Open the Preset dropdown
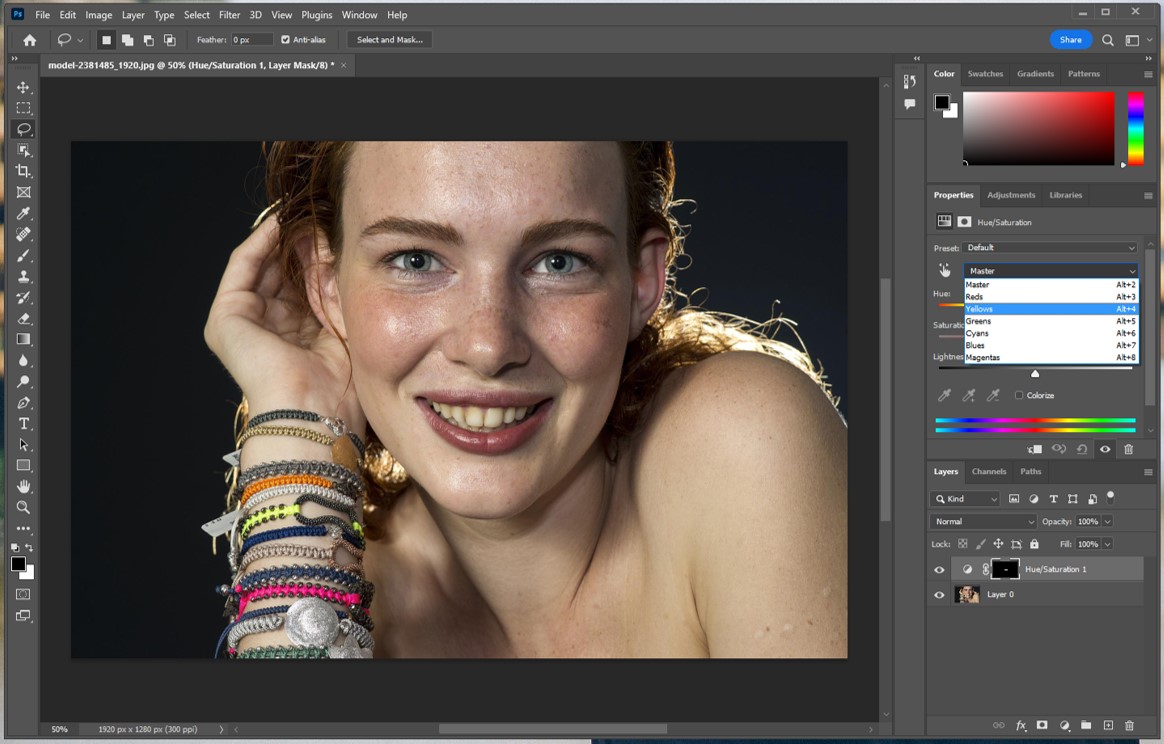The image size is (1164, 744). (1050, 248)
